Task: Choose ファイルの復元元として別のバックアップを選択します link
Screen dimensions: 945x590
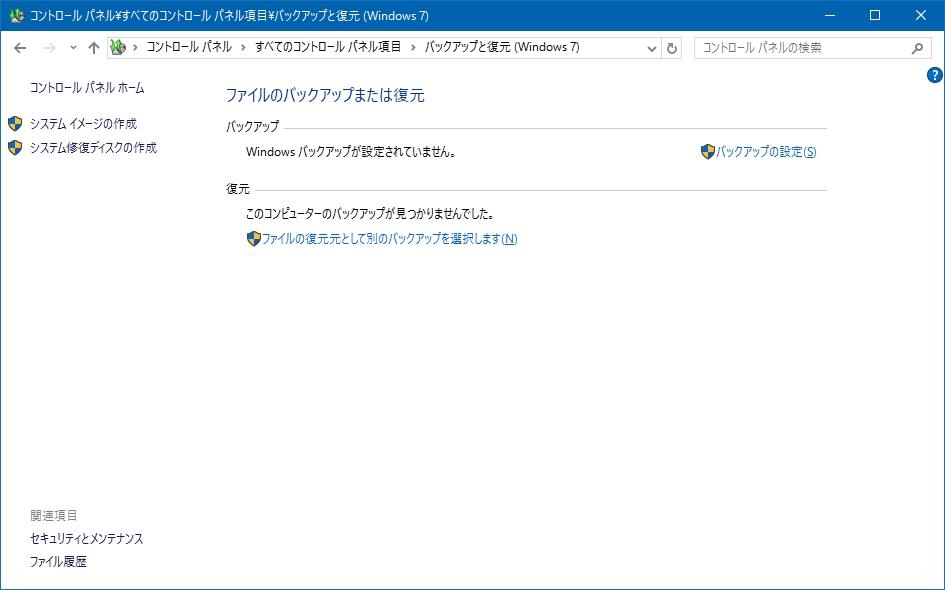Action: (389, 239)
